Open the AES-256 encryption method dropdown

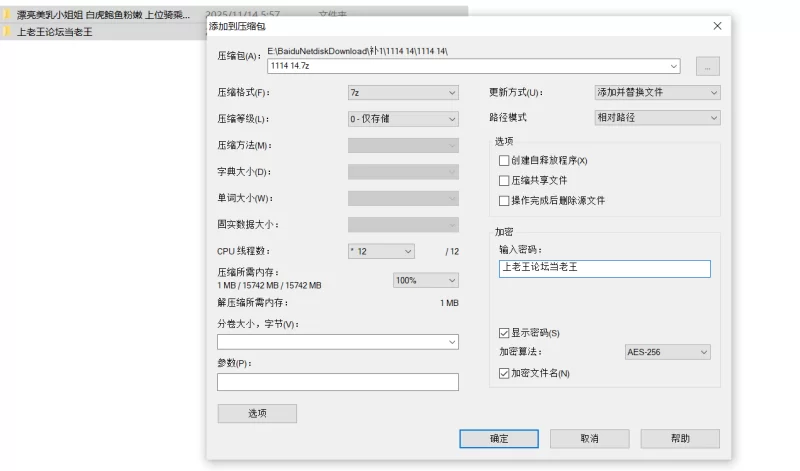pyautogui.click(x=667, y=352)
